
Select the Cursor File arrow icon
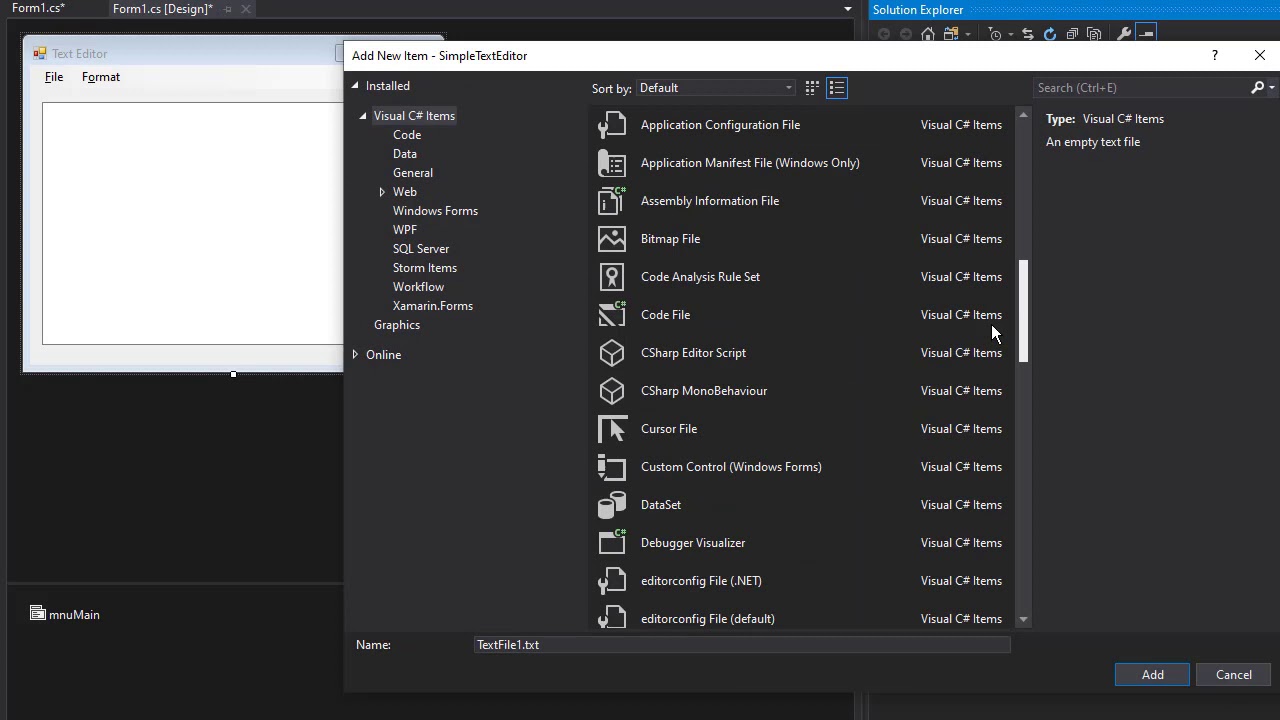(x=611, y=429)
